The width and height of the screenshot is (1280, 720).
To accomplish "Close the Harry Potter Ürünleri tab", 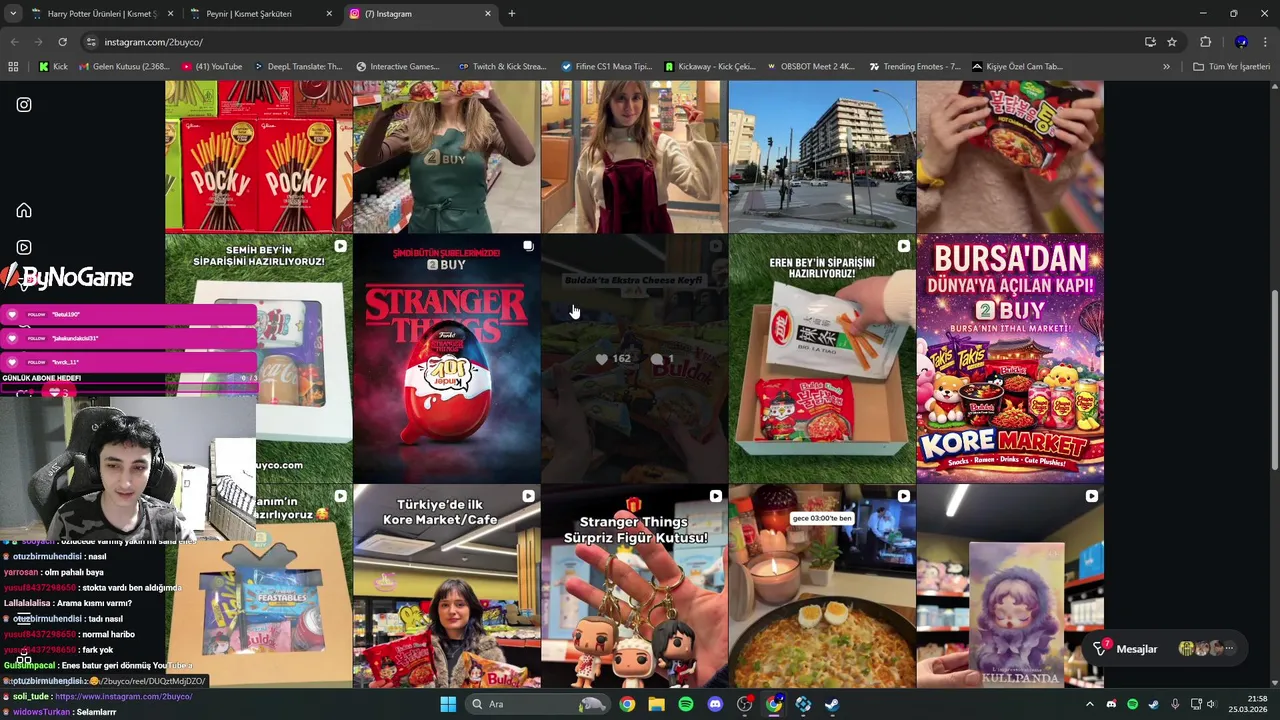I will [170, 14].
